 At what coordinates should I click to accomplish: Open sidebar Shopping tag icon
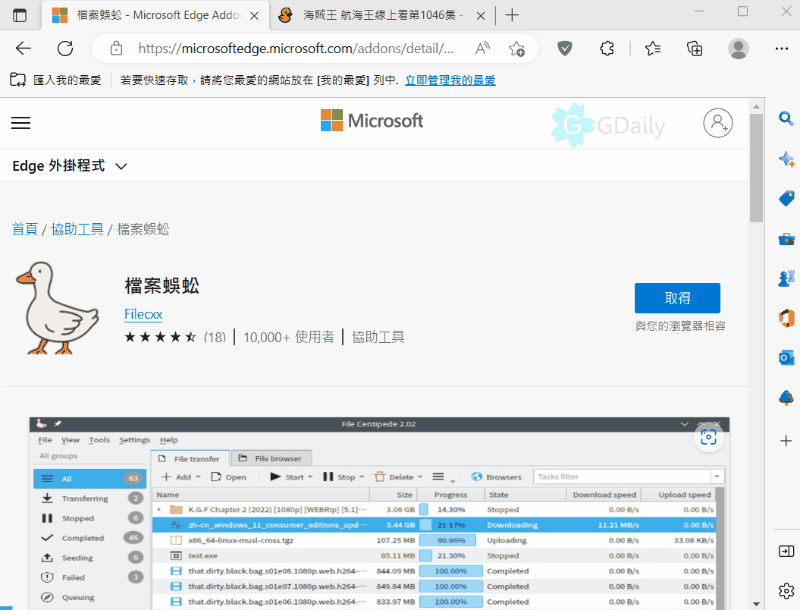click(x=786, y=198)
